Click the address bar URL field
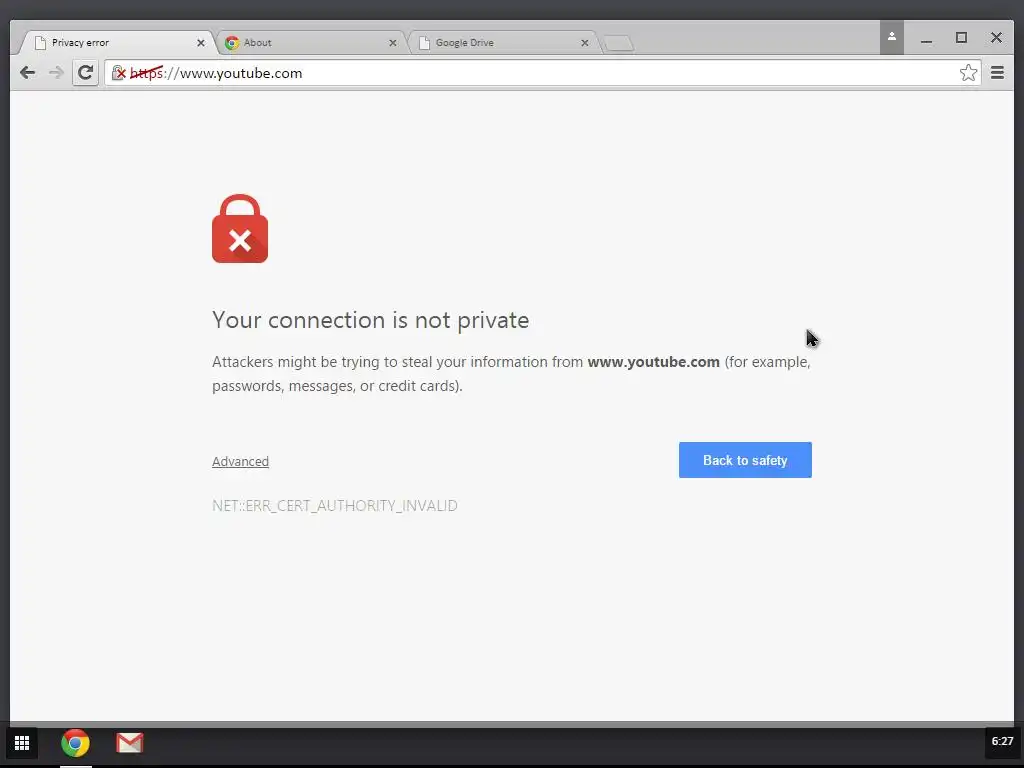This screenshot has height=768, width=1024. [542, 72]
